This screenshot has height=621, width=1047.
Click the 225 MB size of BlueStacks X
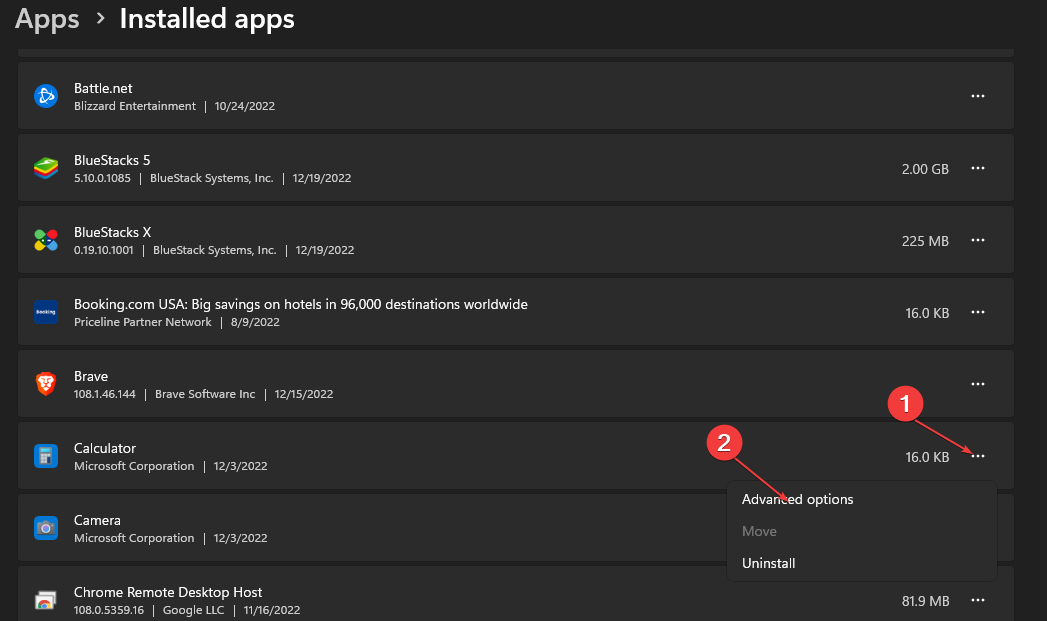click(925, 241)
